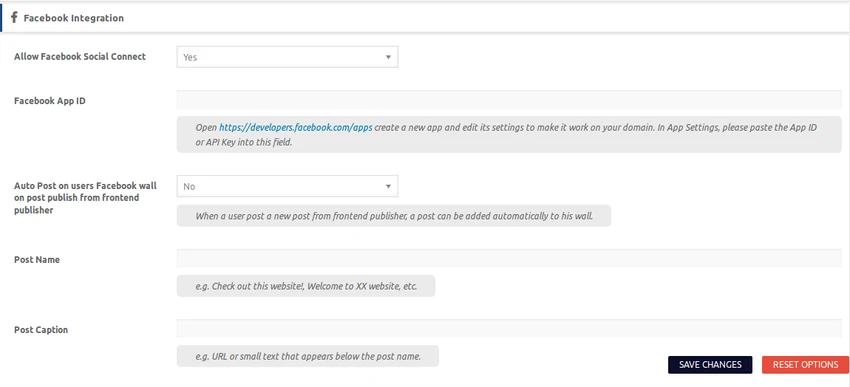Click the frontend publisher auto-post hint text
The height and width of the screenshot is (387, 850).
[x=394, y=215]
